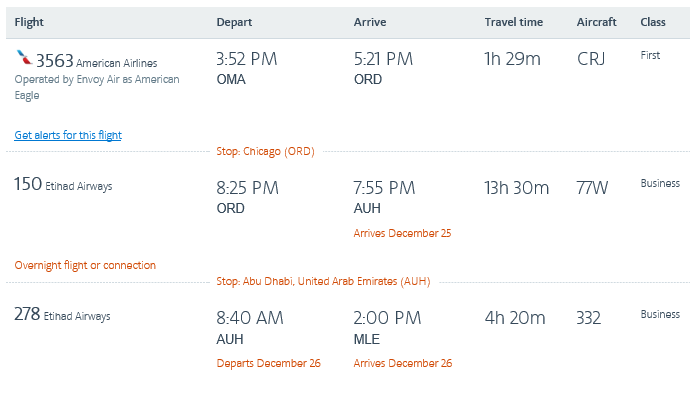The height and width of the screenshot is (395, 691).
Task: Click the Abu Dhabi (AUH) stop label
Action: (x=323, y=281)
